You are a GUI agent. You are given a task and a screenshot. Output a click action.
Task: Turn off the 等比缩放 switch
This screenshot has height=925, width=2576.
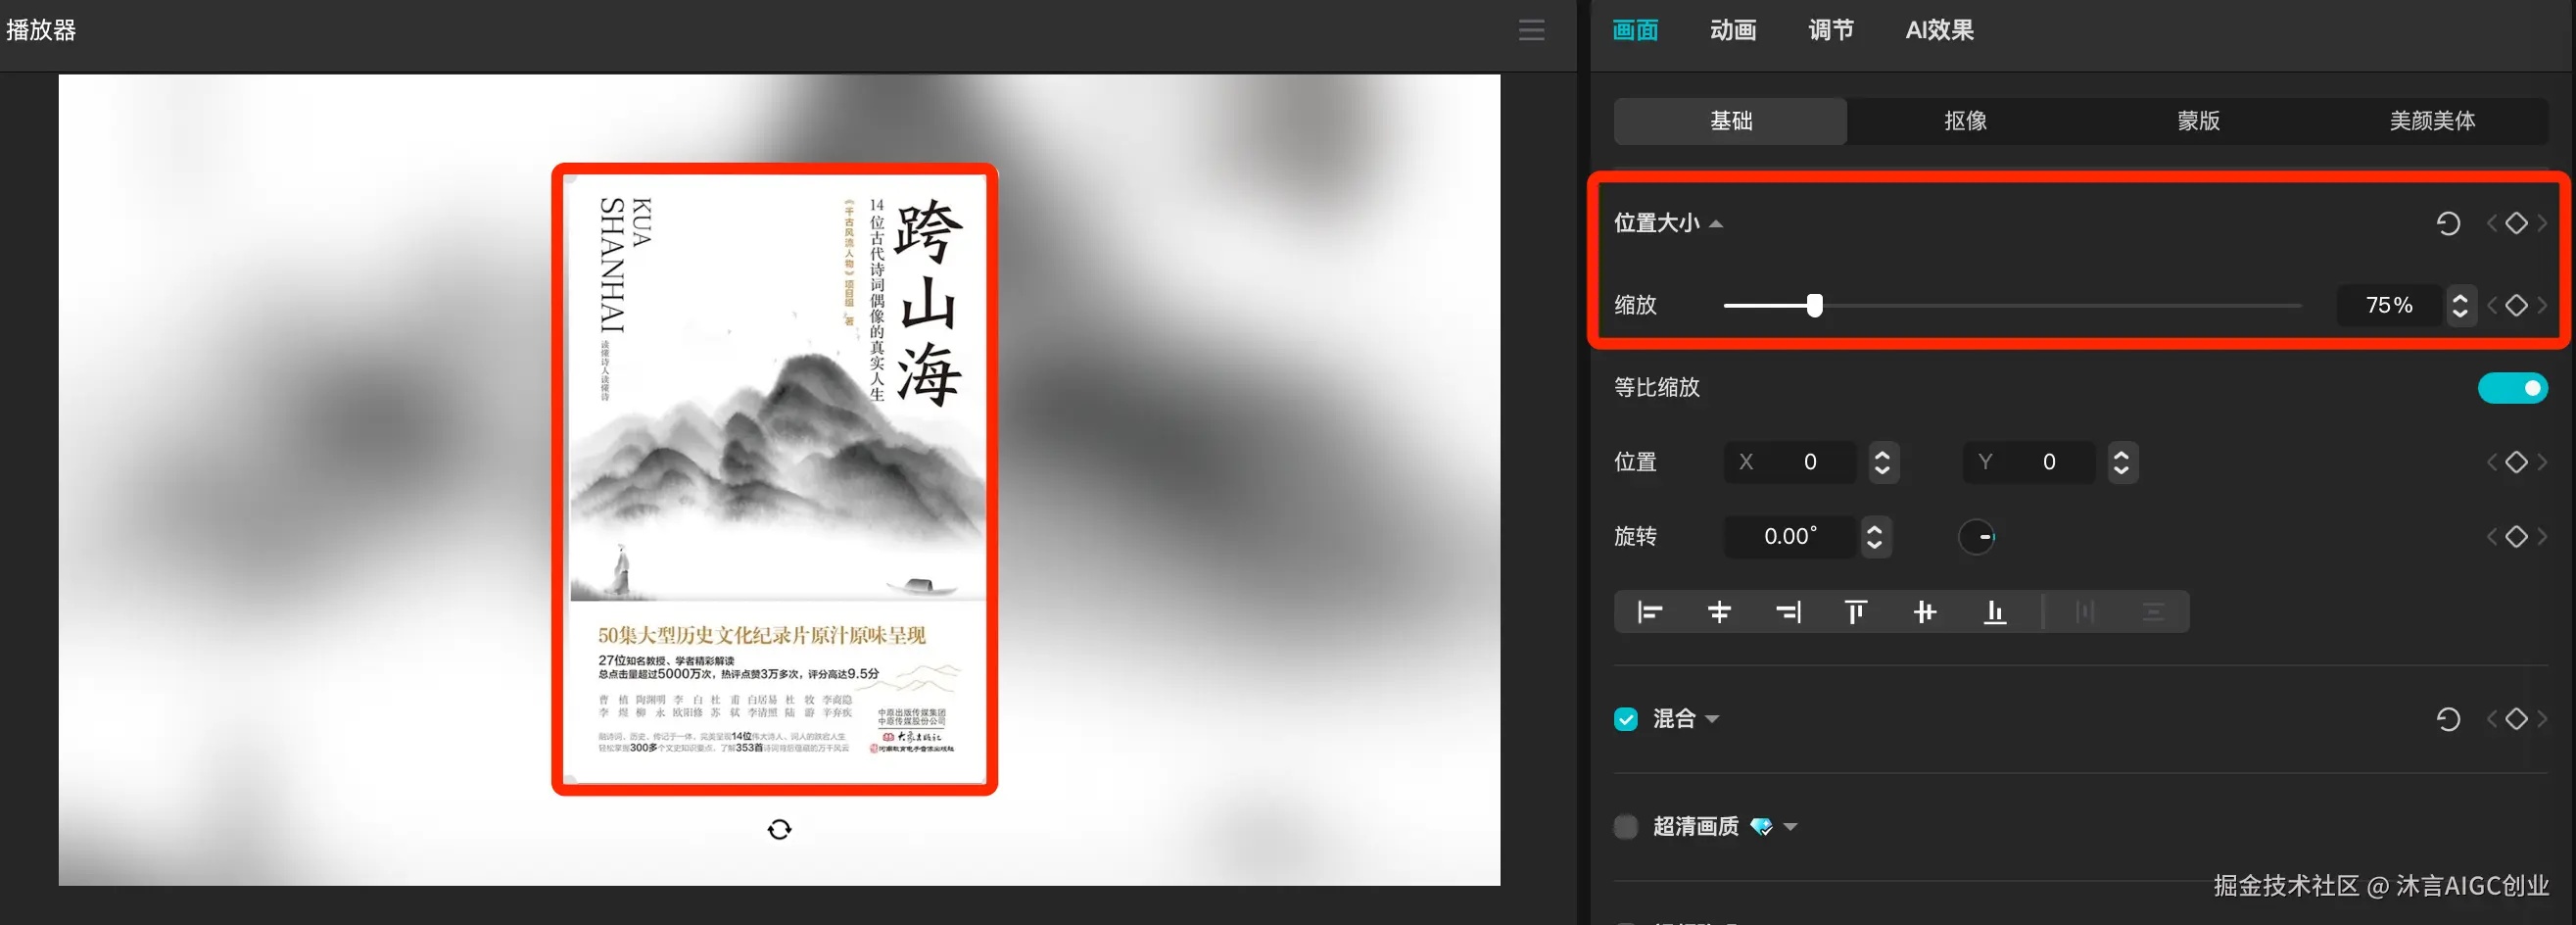click(2512, 388)
